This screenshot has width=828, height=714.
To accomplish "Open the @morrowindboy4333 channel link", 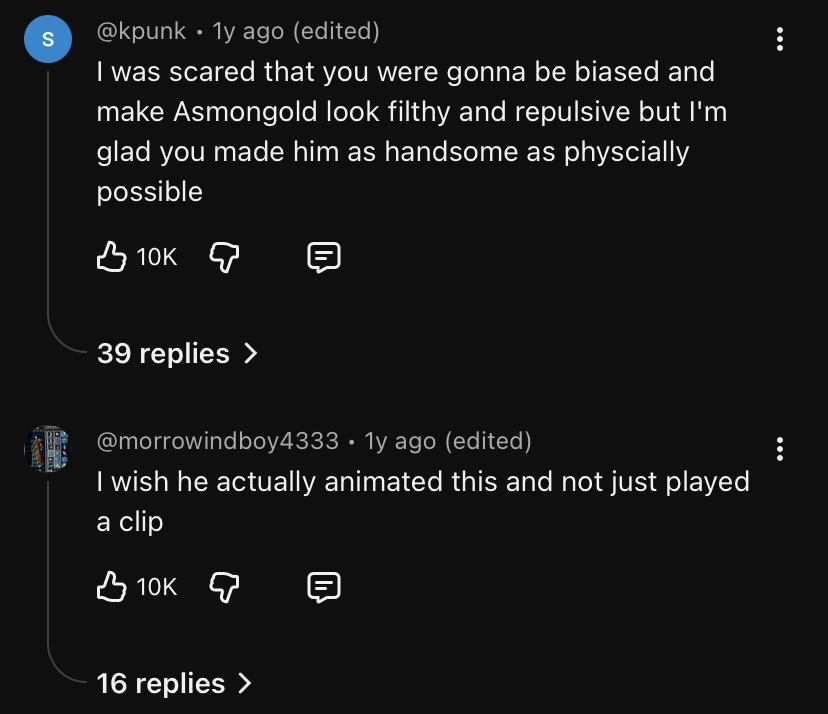I will (x=218, y=441).
